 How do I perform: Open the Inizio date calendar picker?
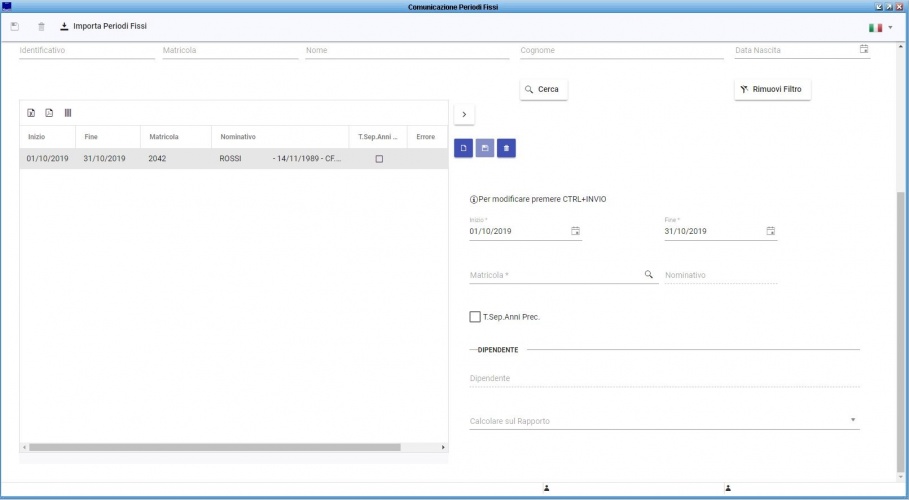575,231
